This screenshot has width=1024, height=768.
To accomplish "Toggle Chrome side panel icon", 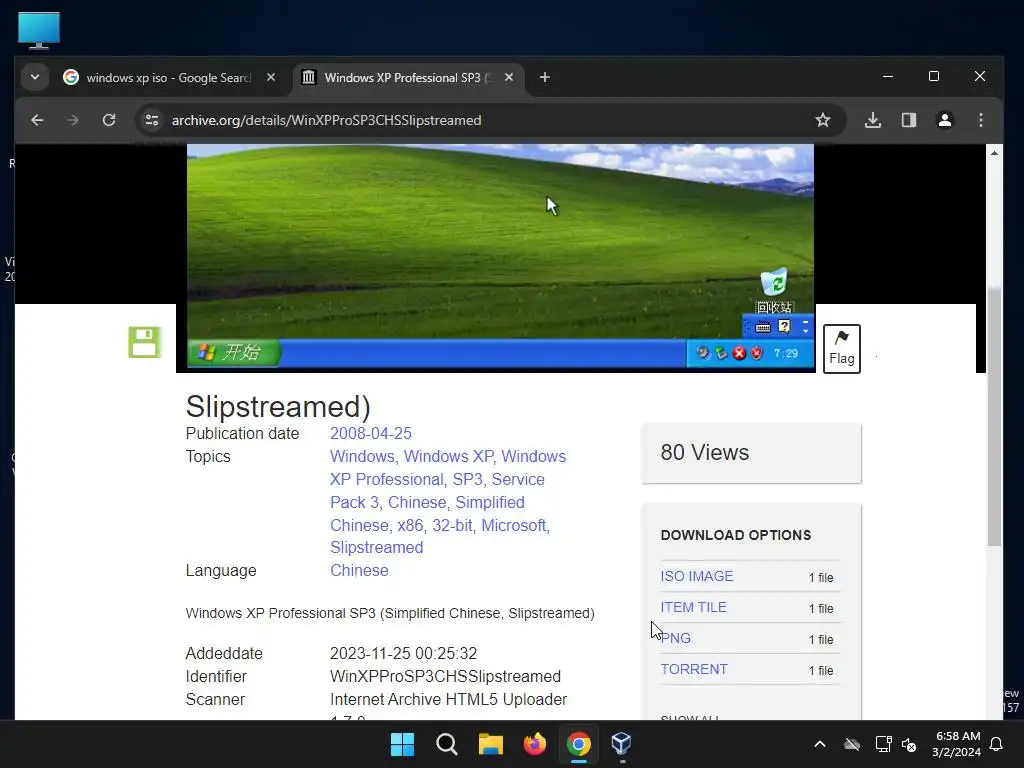I will tap(909, 120).
